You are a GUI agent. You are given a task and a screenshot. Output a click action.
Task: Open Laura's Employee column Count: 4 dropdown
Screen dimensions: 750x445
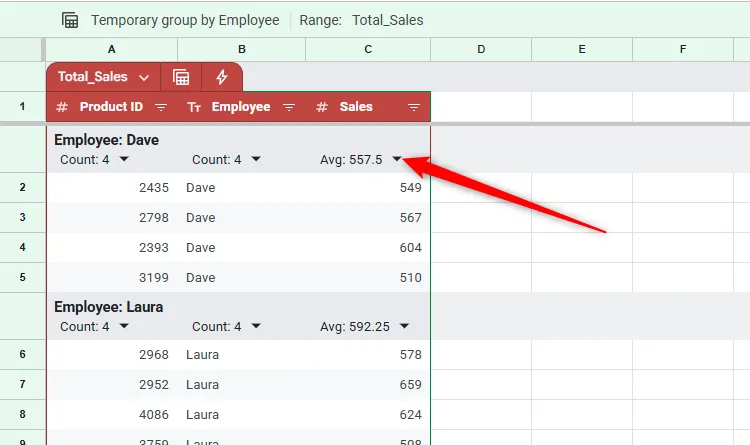pyautogui.click(x=256, y=326)
